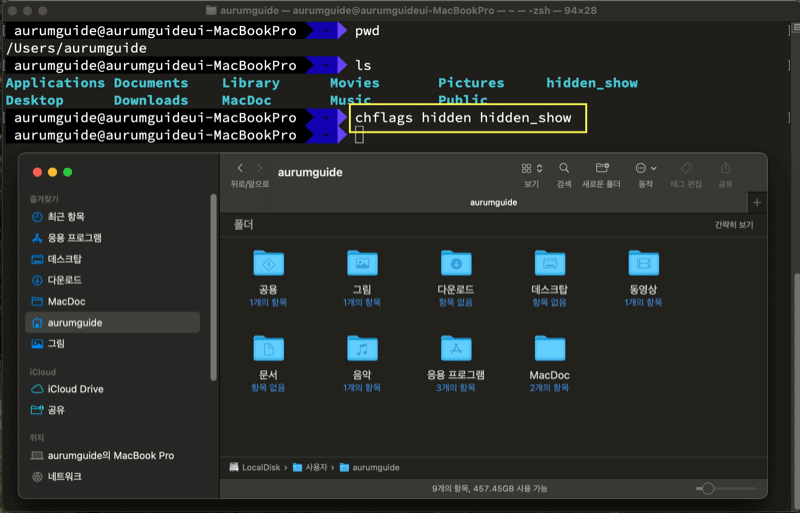This screenshot has width=800, height=513.
Task: Select 다운로드 in Finder sidebar
Action: pyautogui.click(x=112, y=280)
